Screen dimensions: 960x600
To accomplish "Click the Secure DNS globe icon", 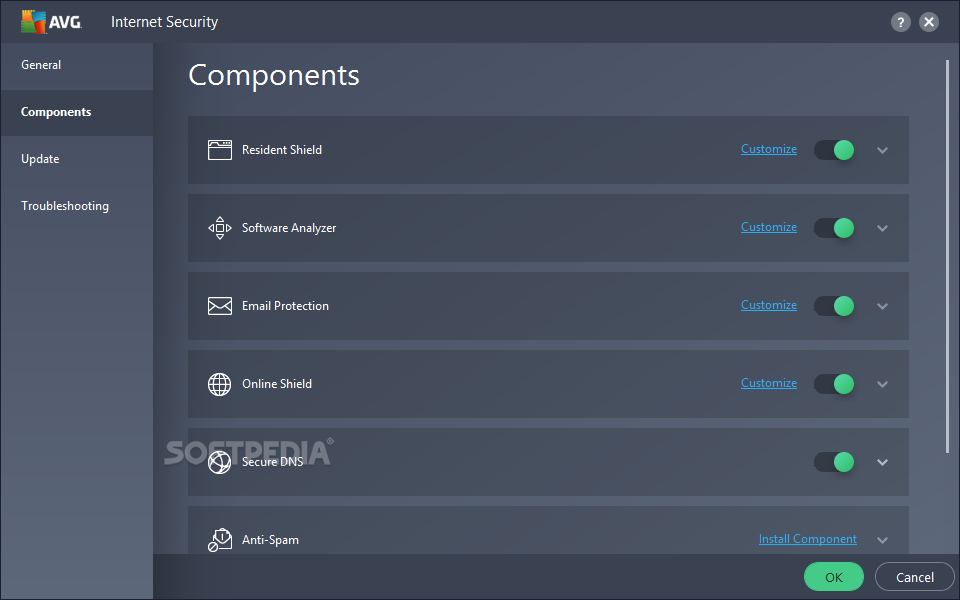I will [x=220, y=462].
